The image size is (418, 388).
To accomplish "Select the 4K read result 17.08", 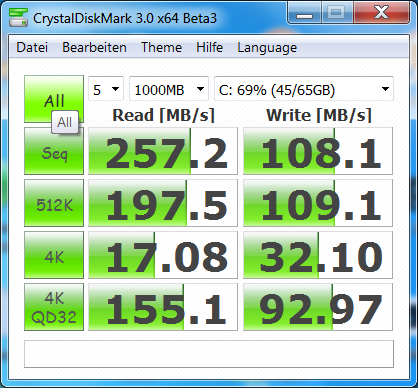I will point(163,255).
